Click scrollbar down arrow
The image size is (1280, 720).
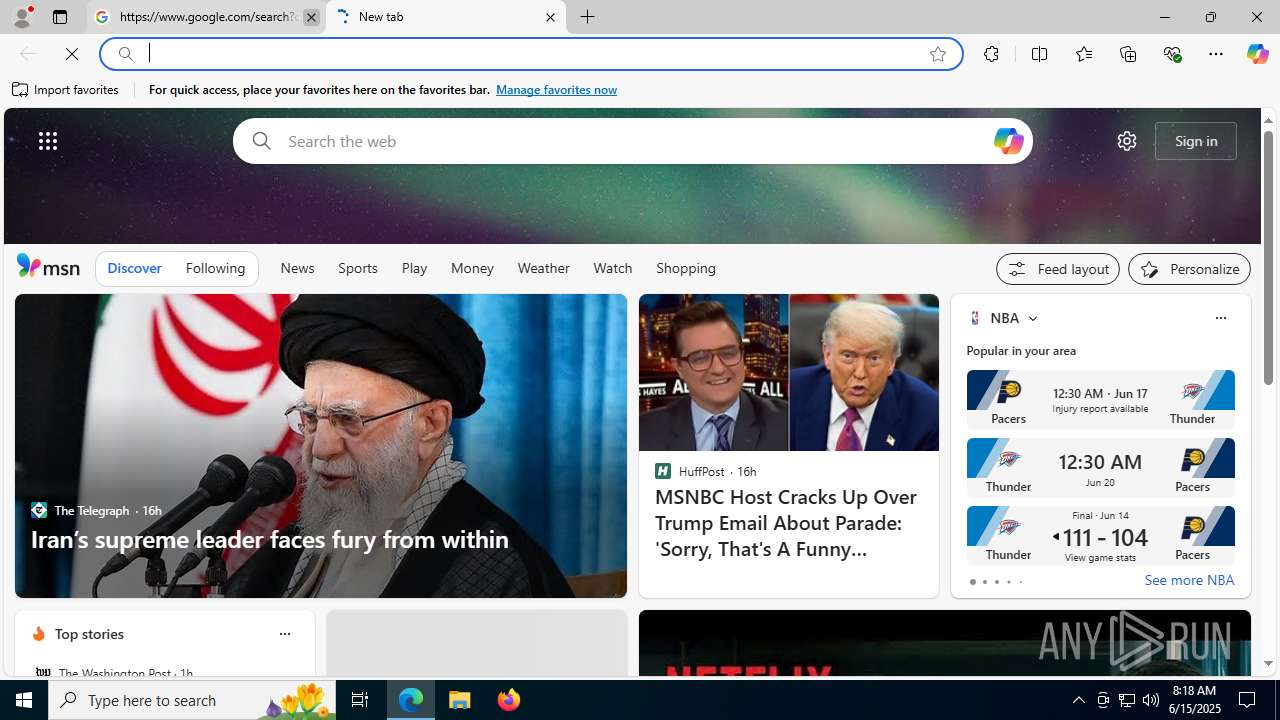coord(1268,664)
